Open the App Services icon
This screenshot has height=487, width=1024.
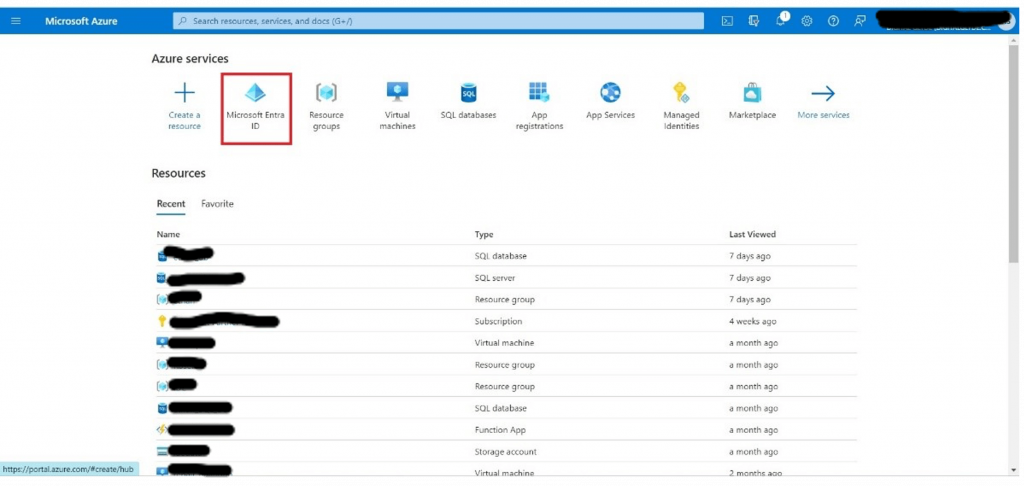tap(610, 92)
